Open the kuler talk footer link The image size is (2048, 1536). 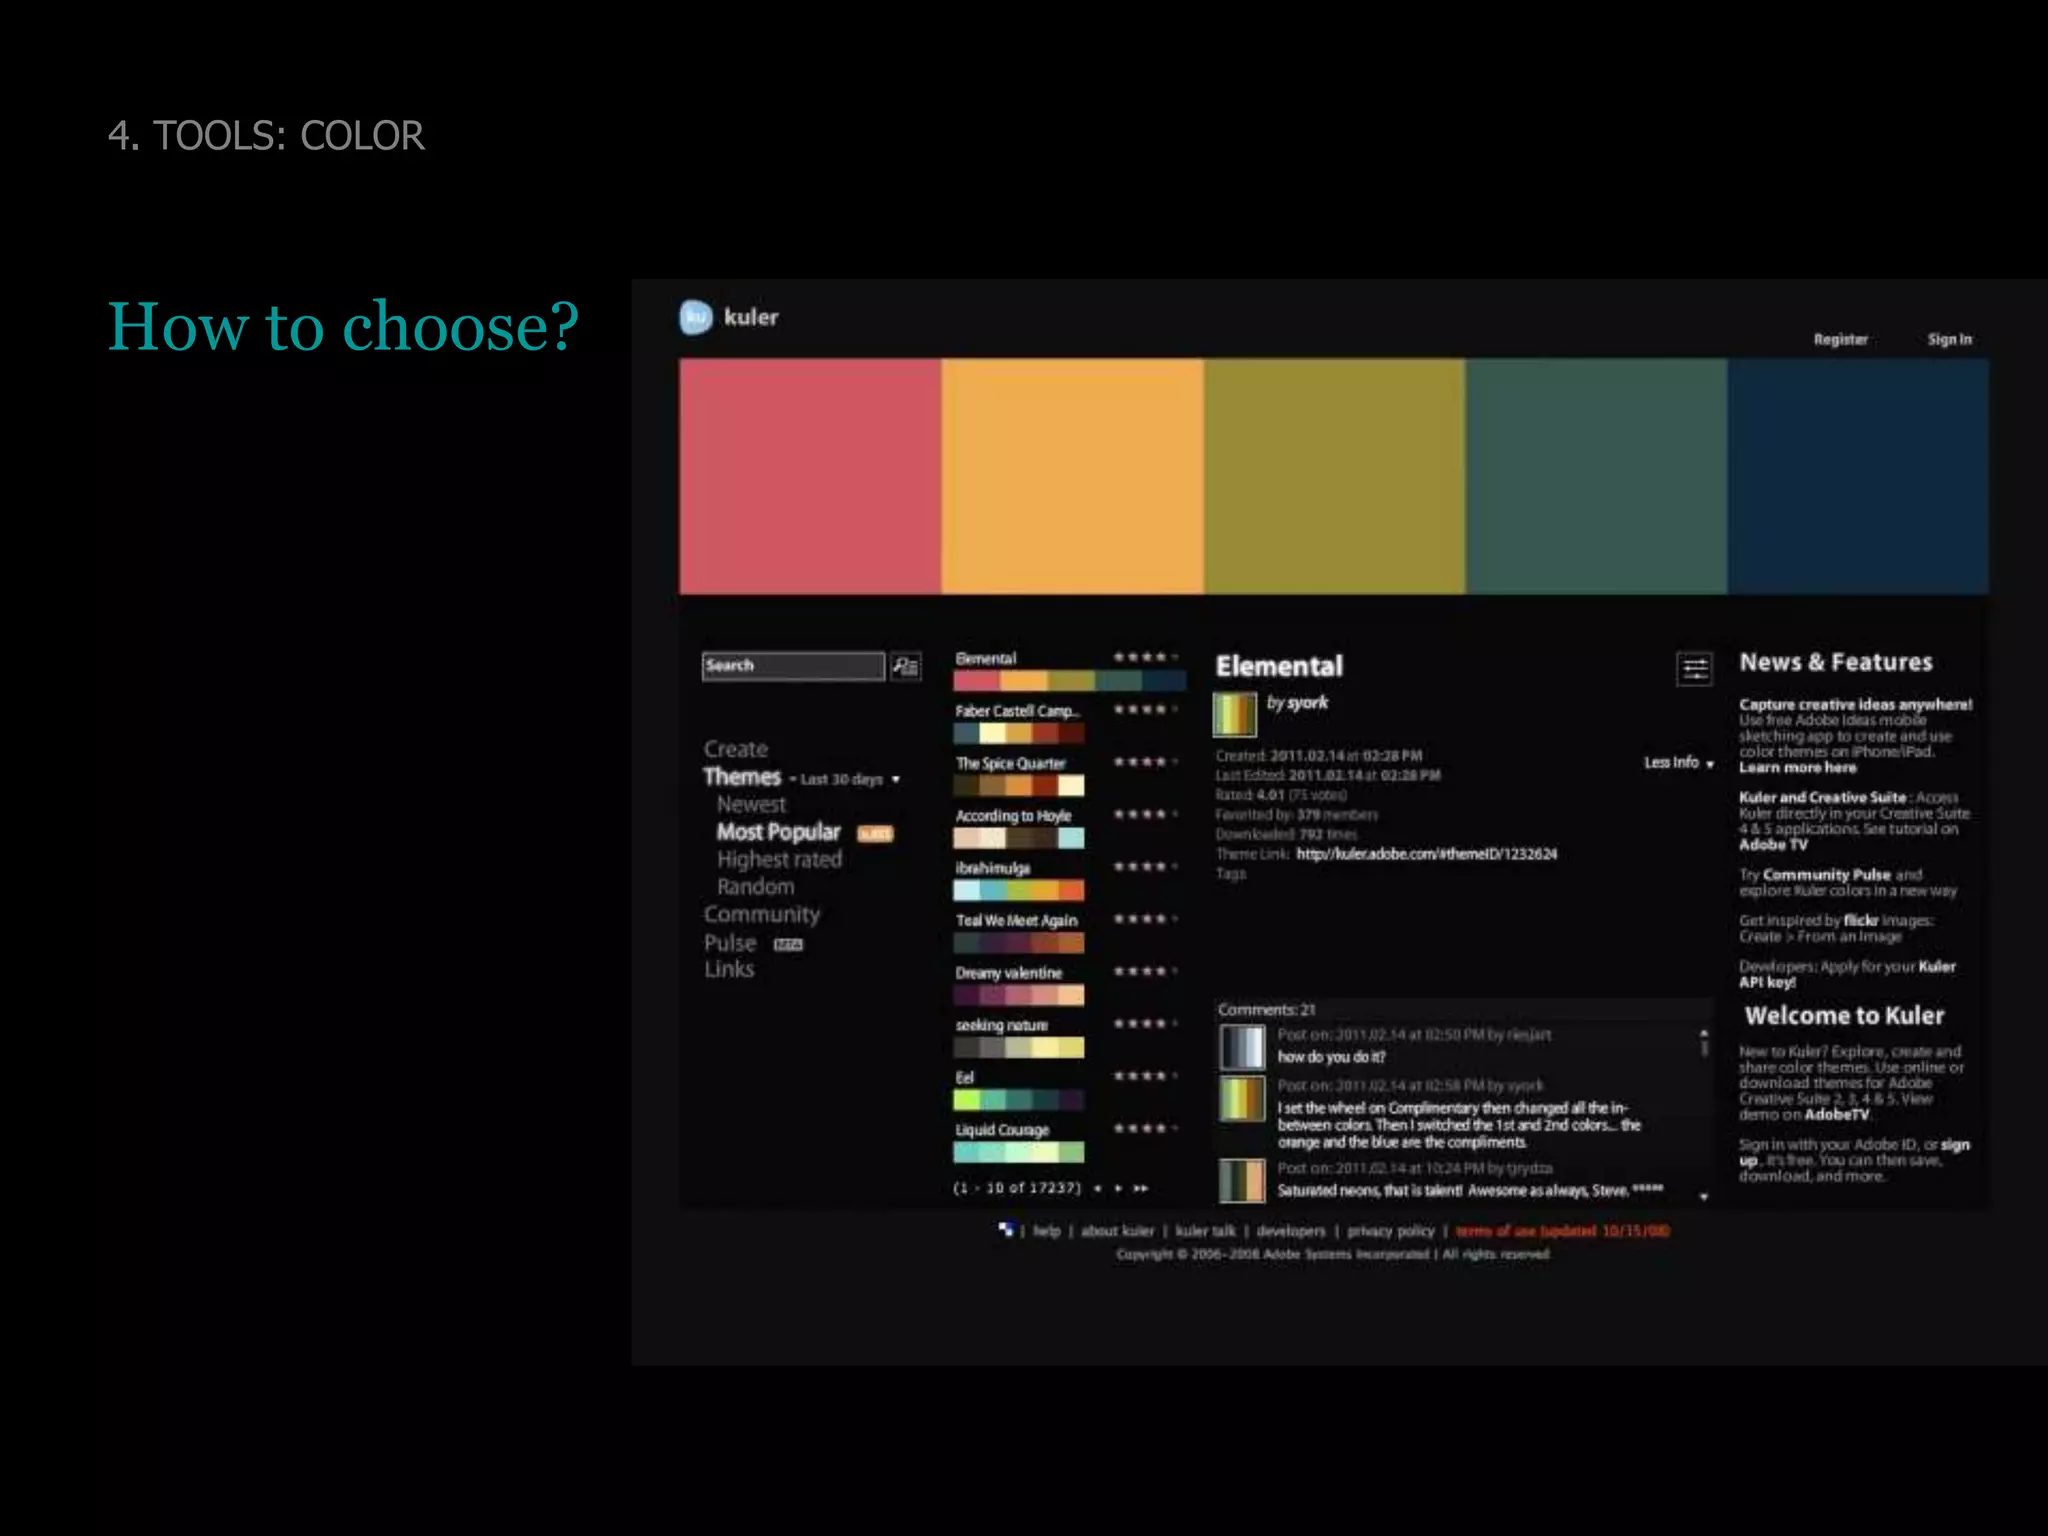click(x=1205, y=1231)
